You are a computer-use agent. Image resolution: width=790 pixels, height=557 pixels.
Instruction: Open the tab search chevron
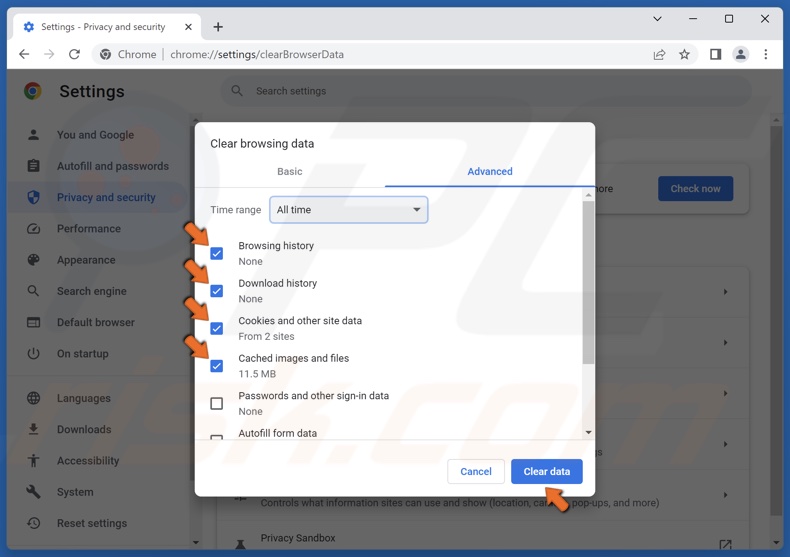point(657,19)
